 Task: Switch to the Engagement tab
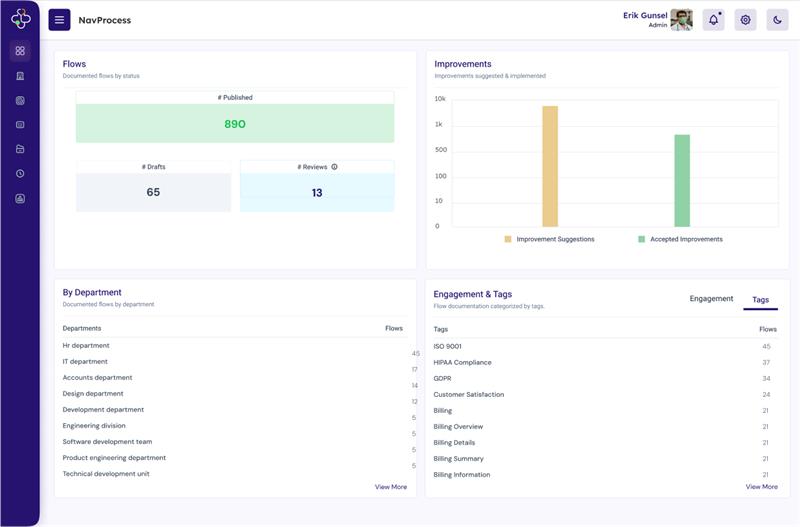click(711, 299)
